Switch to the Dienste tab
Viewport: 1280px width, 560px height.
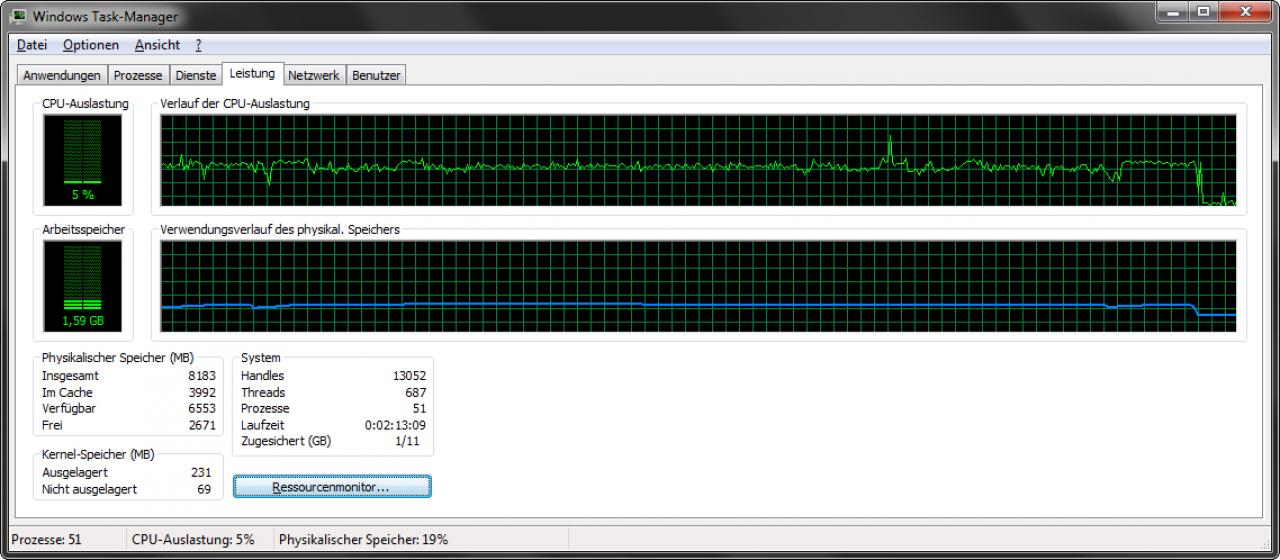click(195, 75)
